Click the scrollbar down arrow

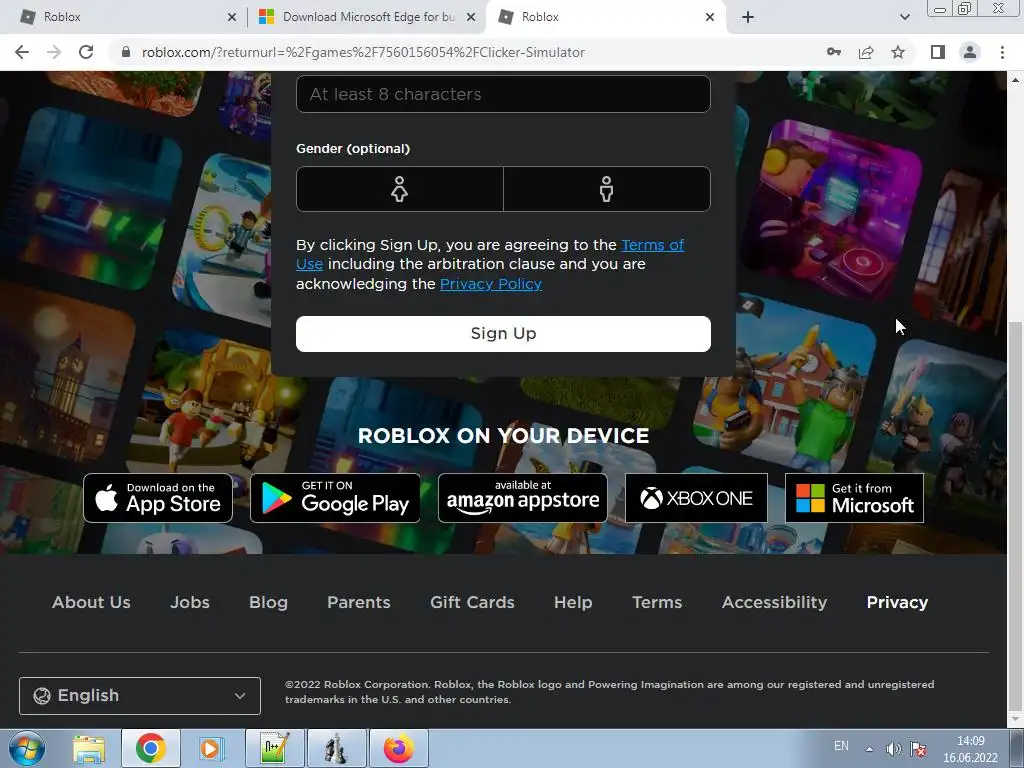tap(1016, 719)
